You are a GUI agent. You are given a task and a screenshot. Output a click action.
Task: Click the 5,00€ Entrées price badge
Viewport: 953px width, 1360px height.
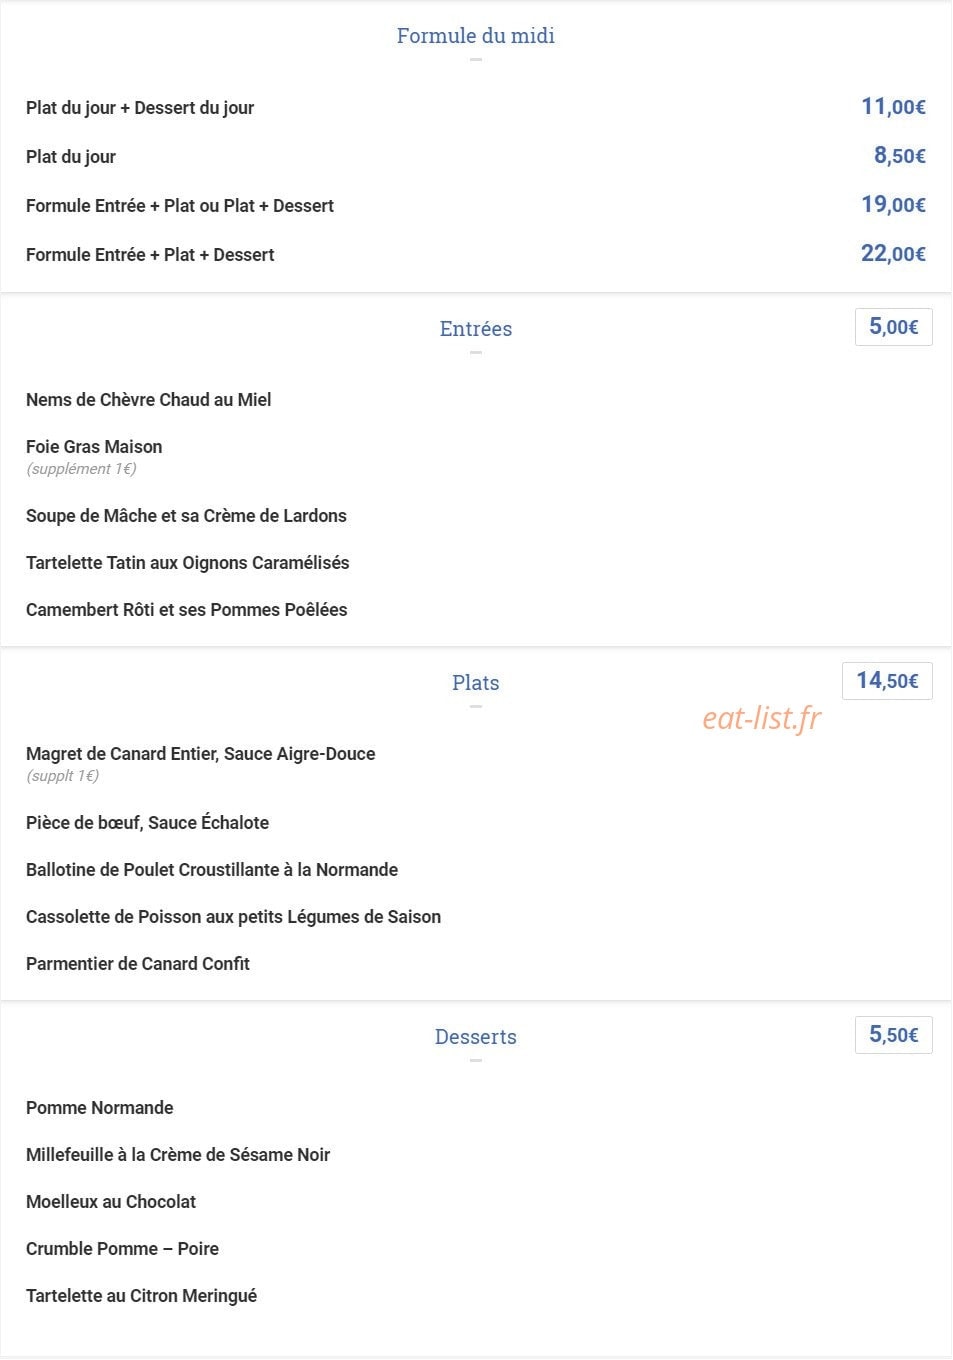pyautogui.click(x=894, y=327)
